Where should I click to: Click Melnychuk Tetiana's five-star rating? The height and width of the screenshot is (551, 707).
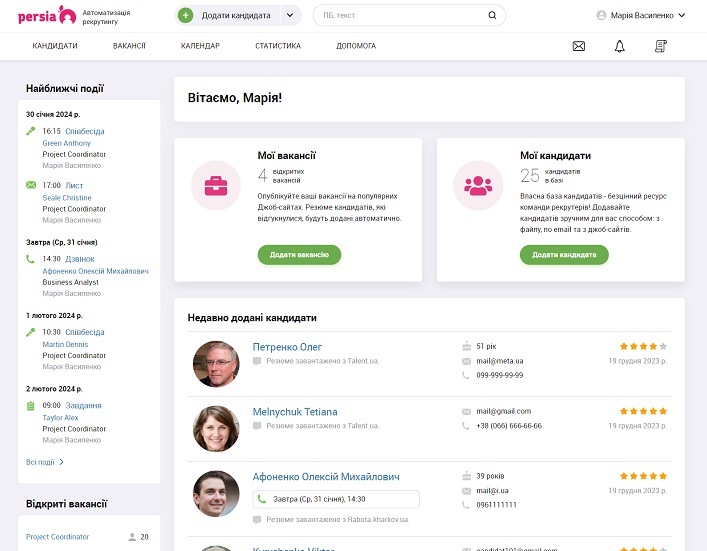click(x=643, y=411)
